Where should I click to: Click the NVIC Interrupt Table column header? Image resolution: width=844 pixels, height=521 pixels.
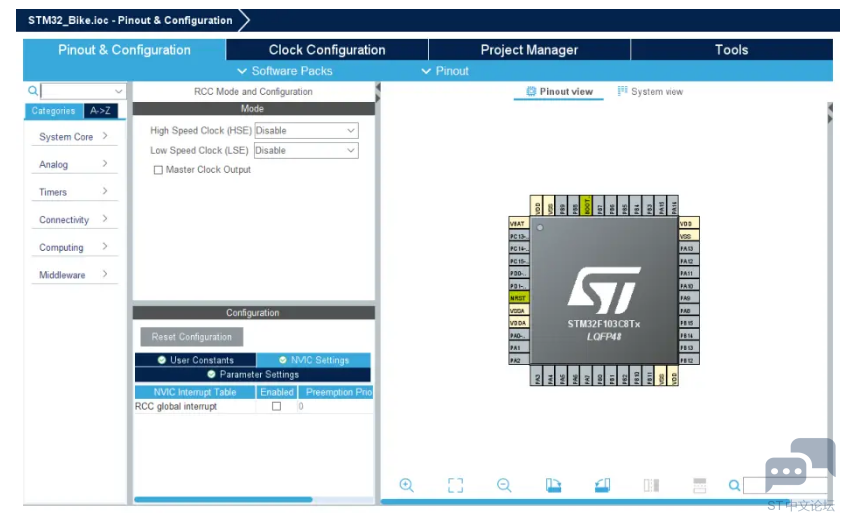[195, 392]
